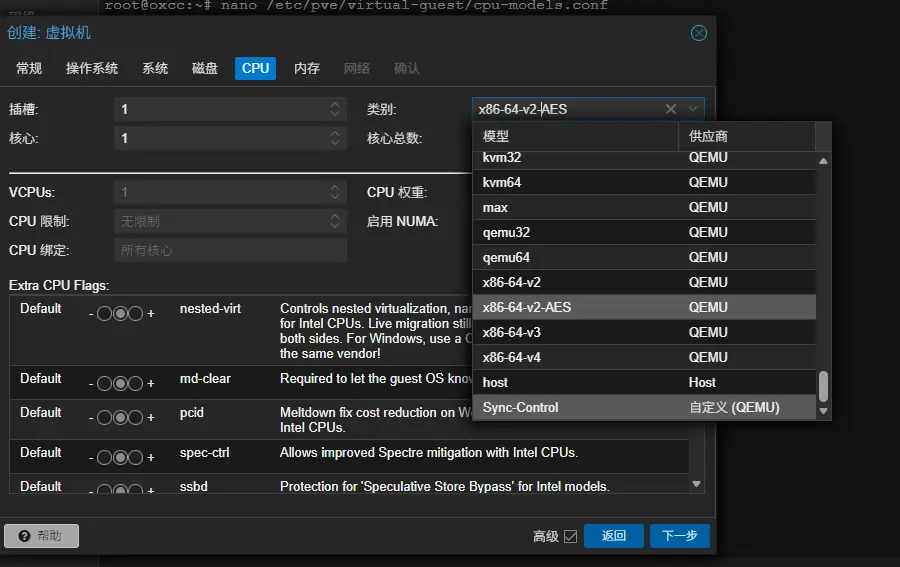Set spec-ctrl flag to off (minus radio)
This screenshot has height=567, width=900.
[x=104, y=457]
